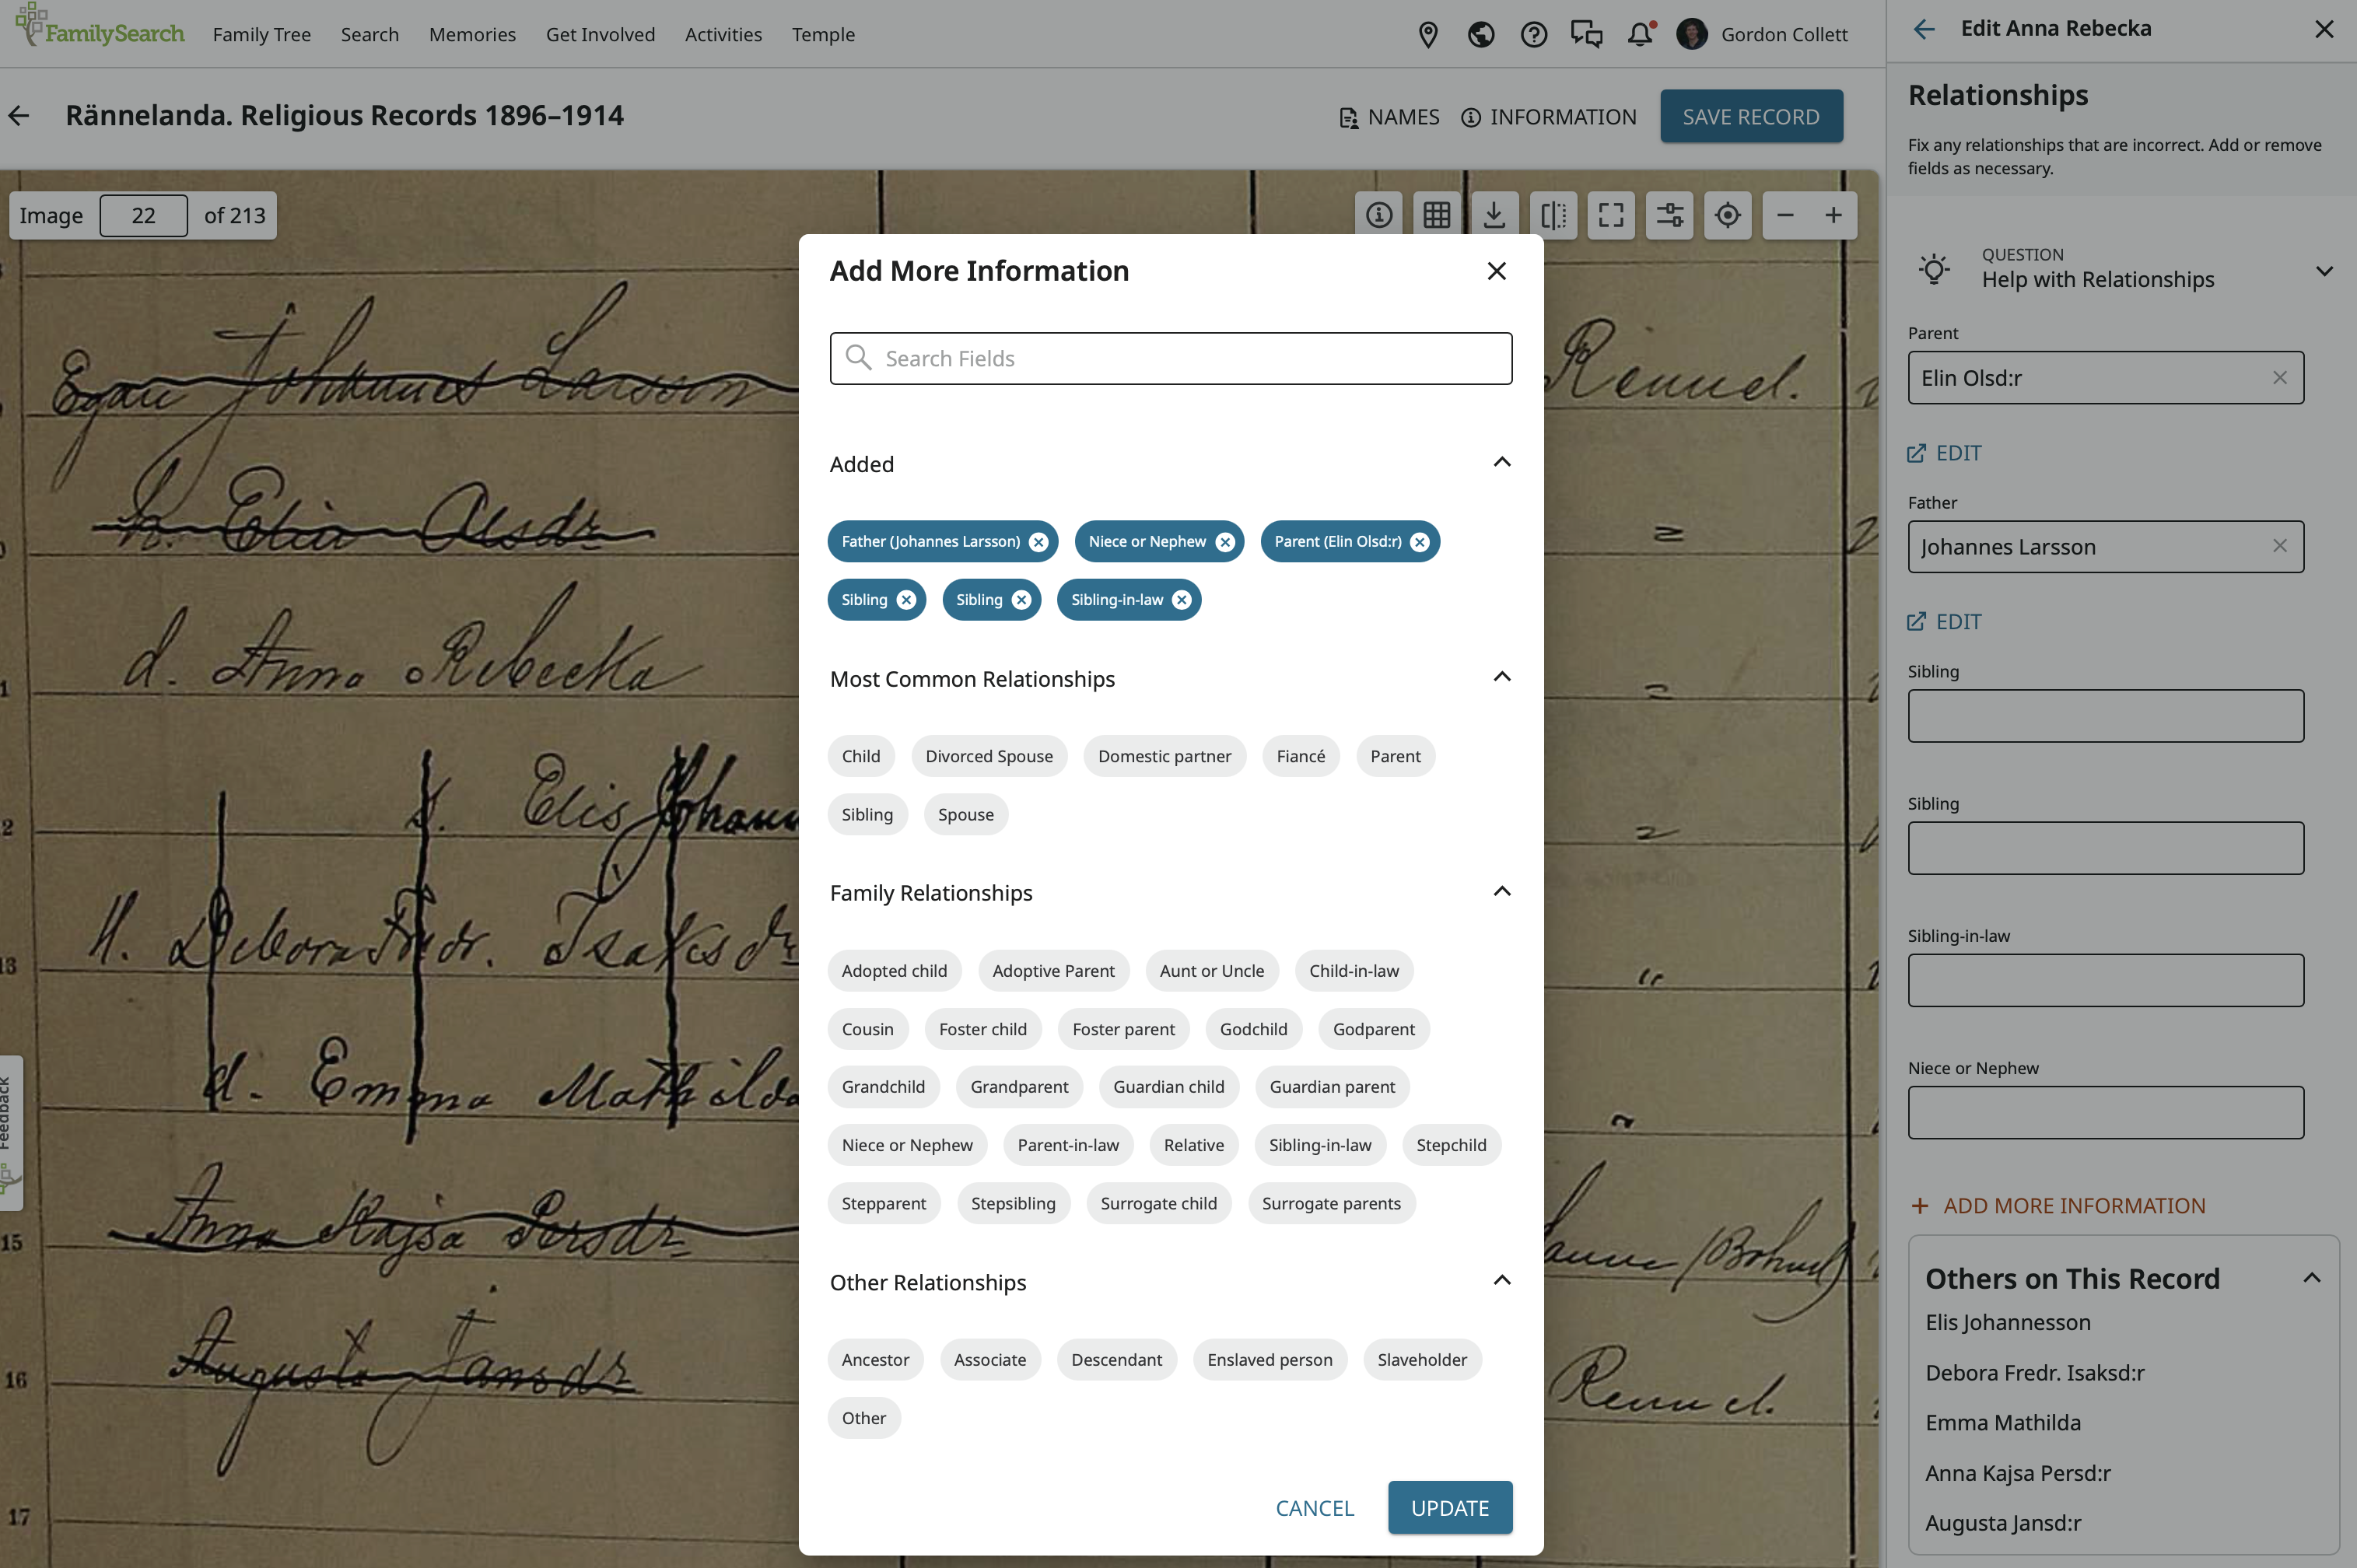This screenshot has height=1568, width=2357.
Task: Open the Family Tree menu
Action: (x=261, y=35)
